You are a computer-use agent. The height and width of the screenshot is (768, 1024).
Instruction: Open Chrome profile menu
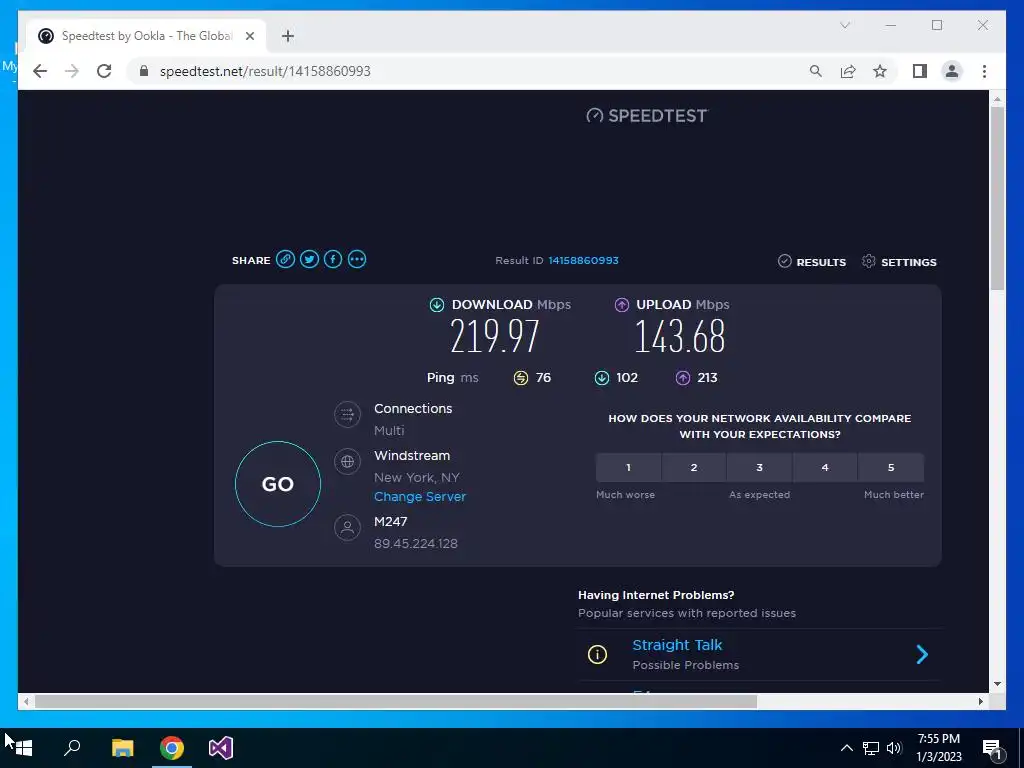(x=952, y=71)
